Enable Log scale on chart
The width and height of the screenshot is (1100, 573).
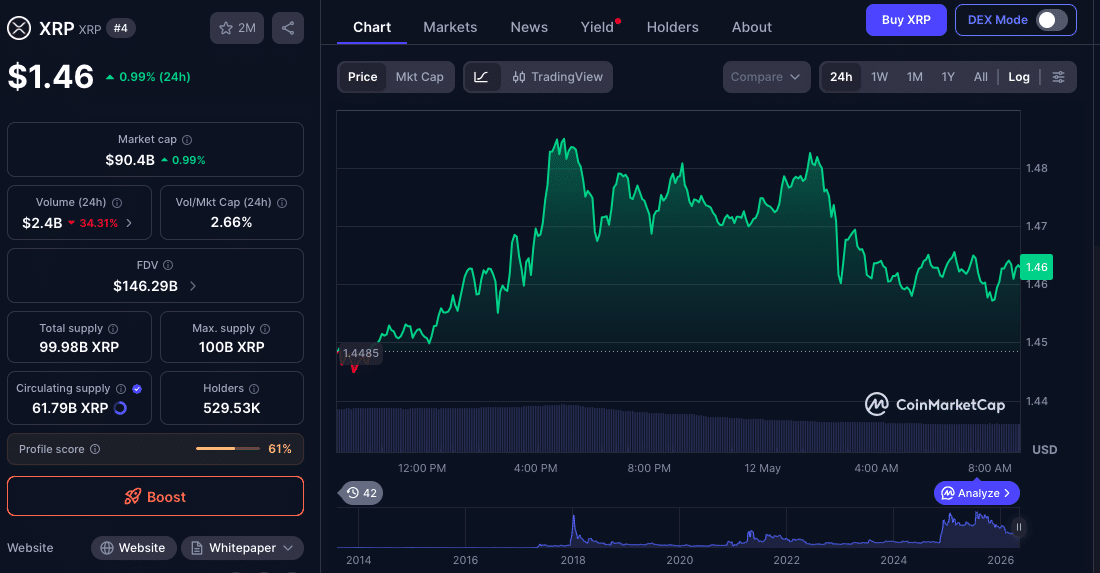1019,77
